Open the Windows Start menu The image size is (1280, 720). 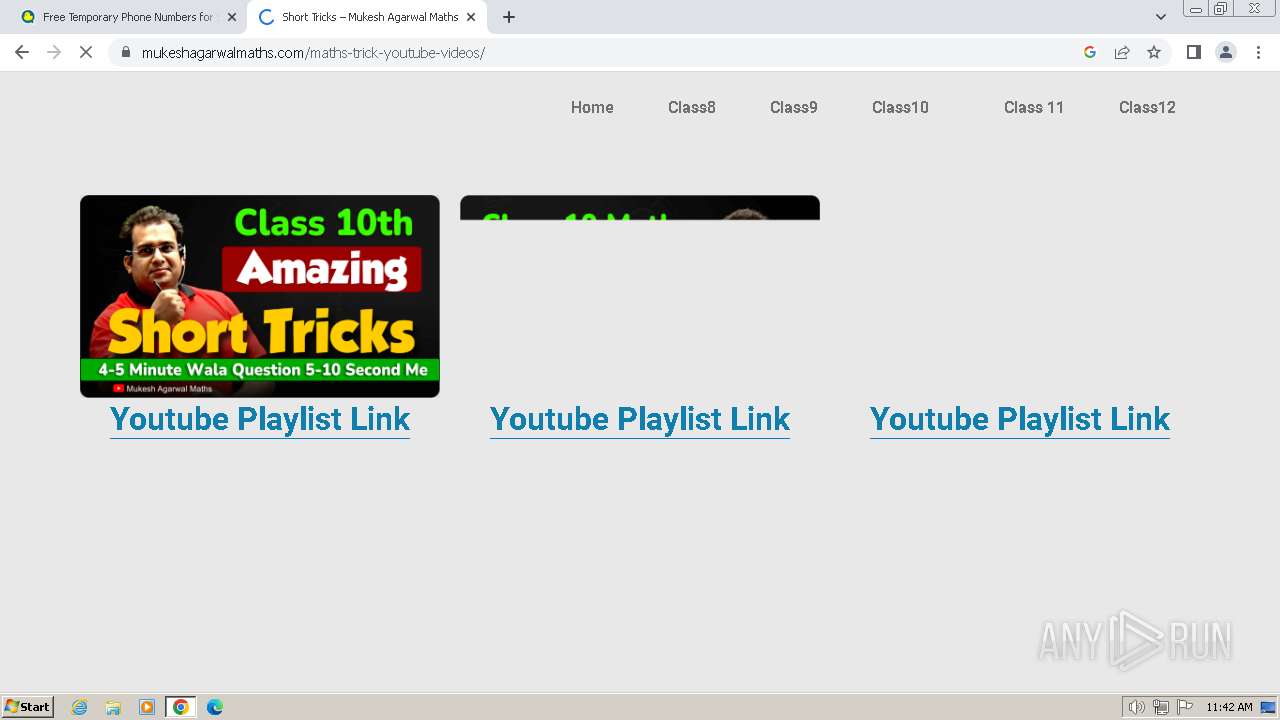tap(28, 707)
